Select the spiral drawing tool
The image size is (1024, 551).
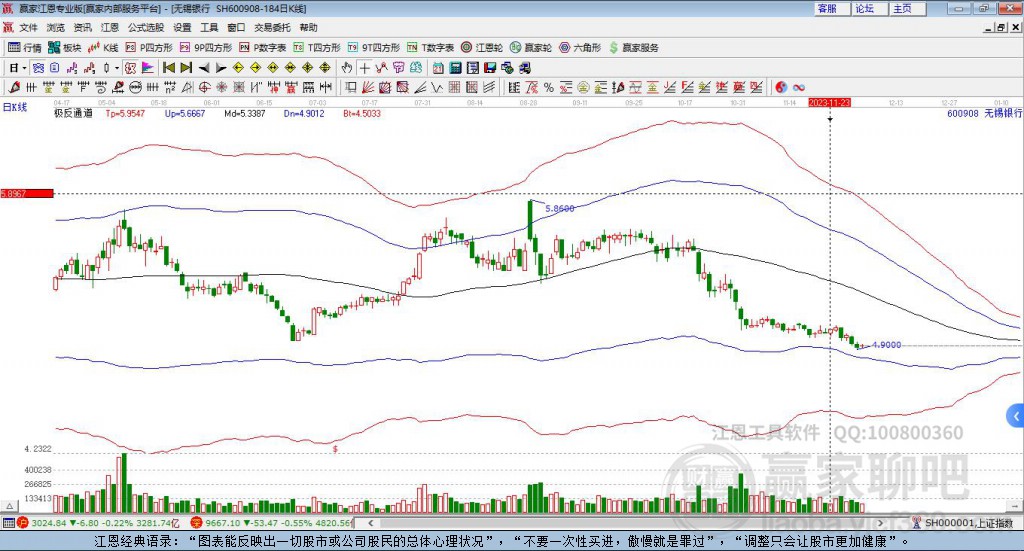pyautogui.click(x=101, y=87)
